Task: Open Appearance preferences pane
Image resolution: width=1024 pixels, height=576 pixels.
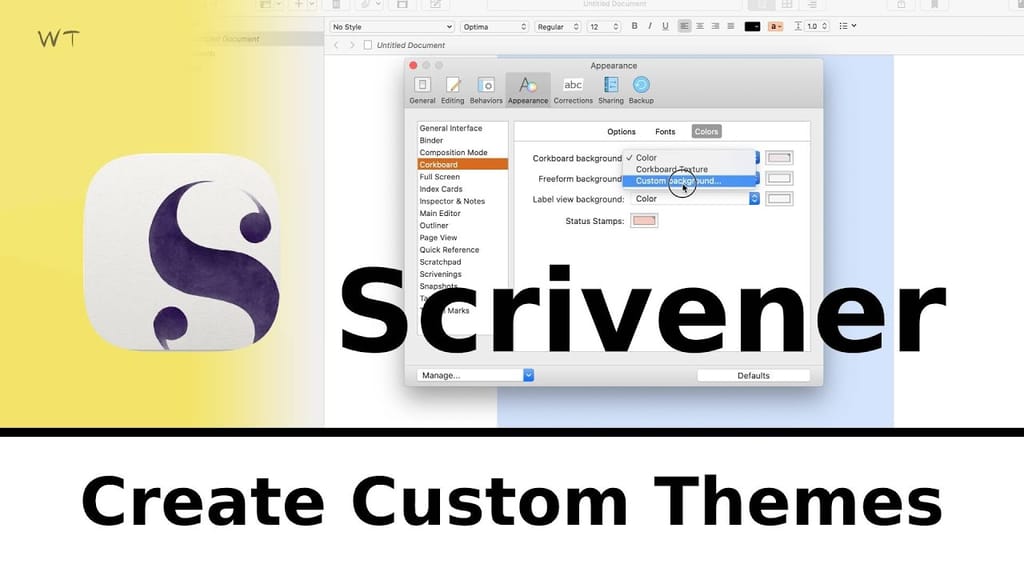Action: pos(528,90)
